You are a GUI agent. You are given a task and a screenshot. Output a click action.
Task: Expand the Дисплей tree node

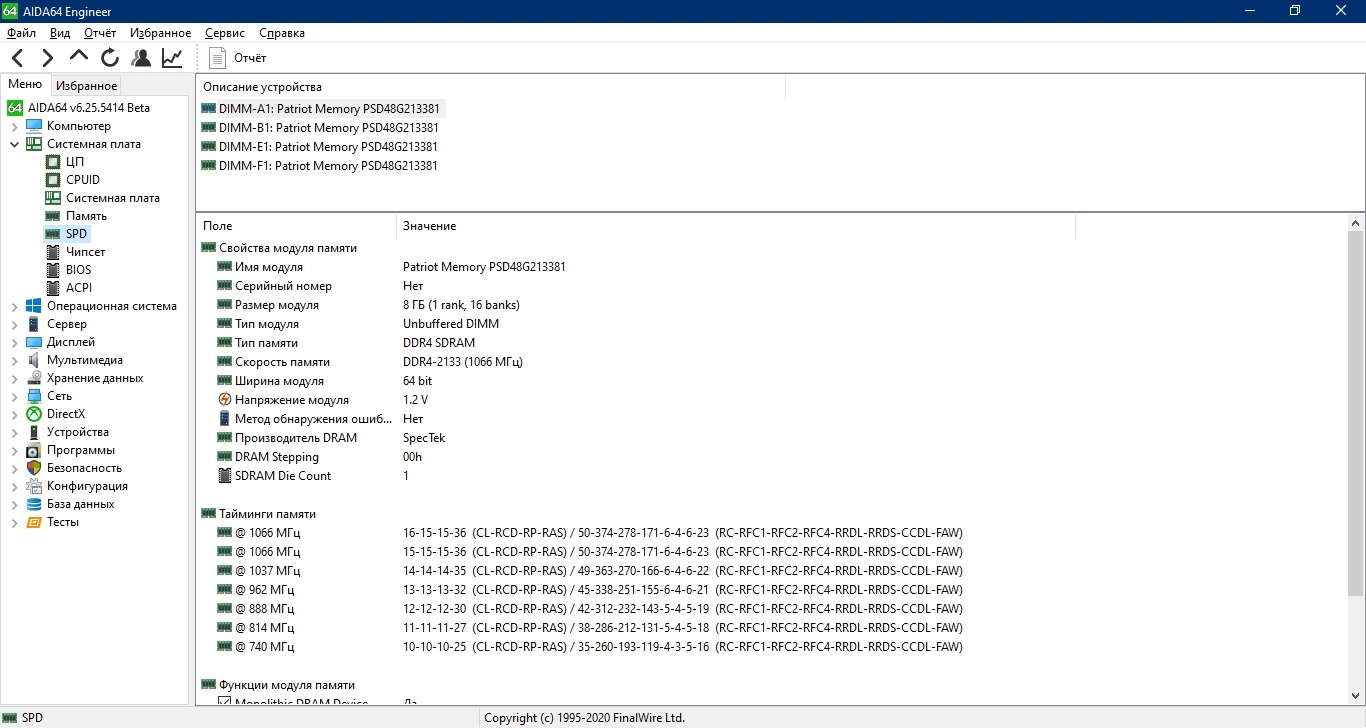(x=14, y=342)
